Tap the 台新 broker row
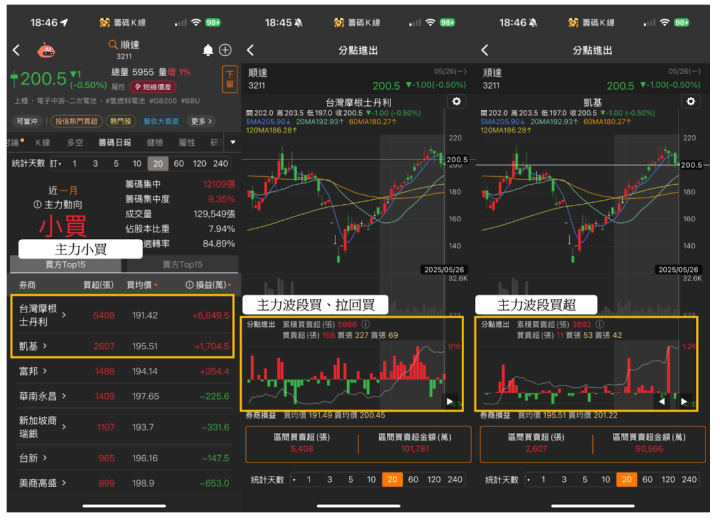 click(124, 458)
